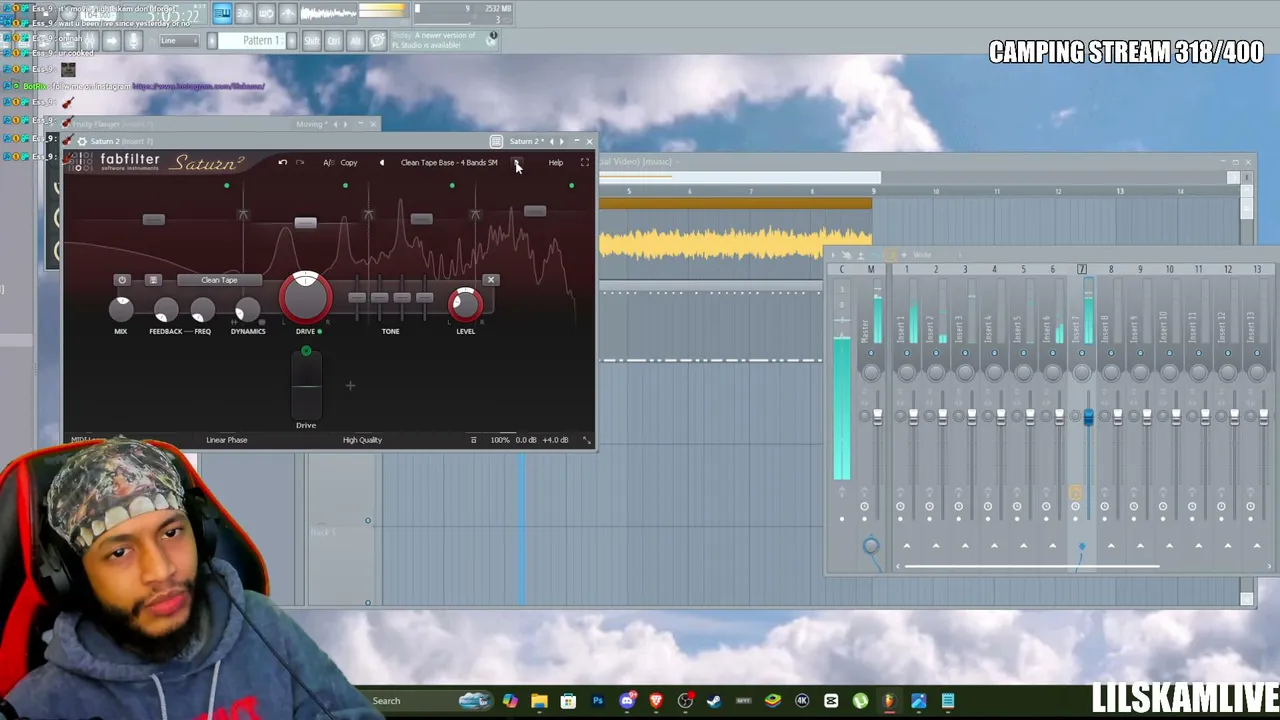Toggle High Quality mode
The image size is (1280, 720).
(362, 440)
